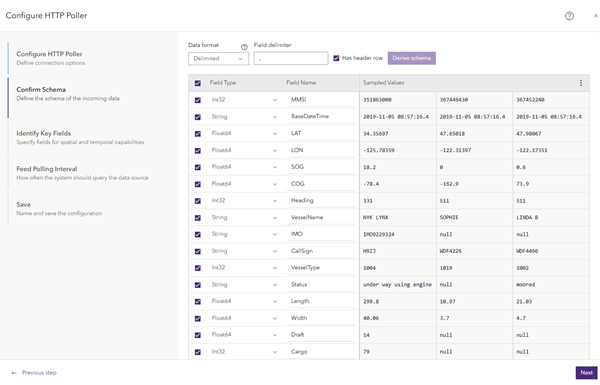Toggle the Has header row checkbox
This screenshot has width=600, height=385.
pyautogui.click(x=336, y=58)
